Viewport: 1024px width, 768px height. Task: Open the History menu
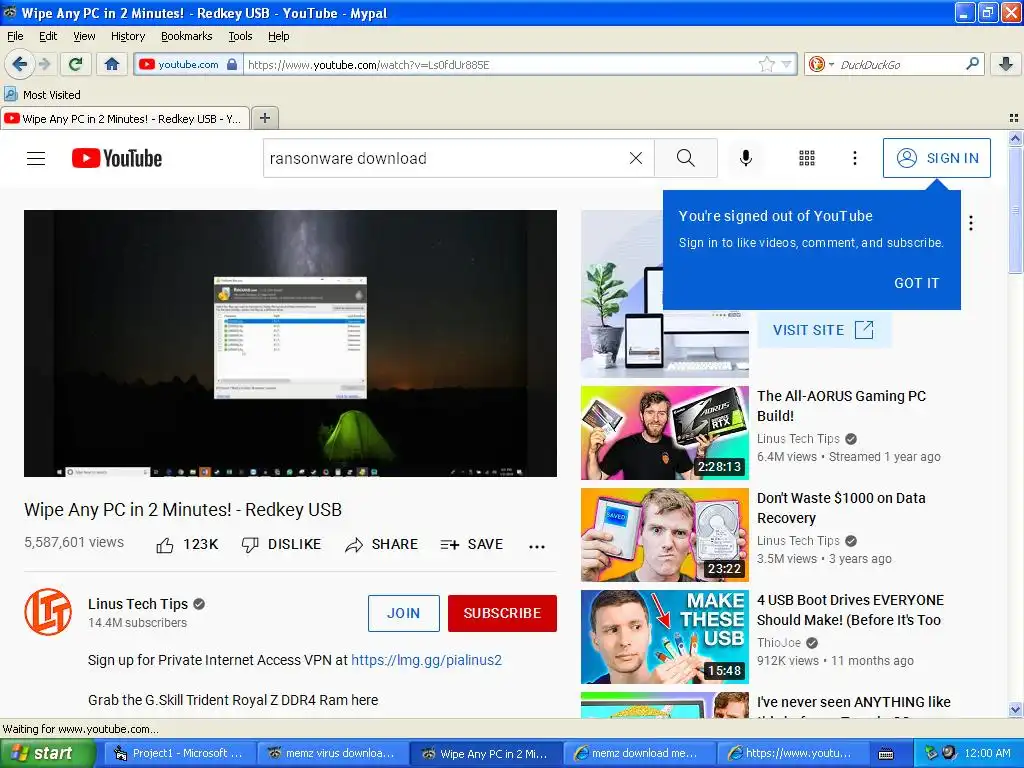coord(128,36)
